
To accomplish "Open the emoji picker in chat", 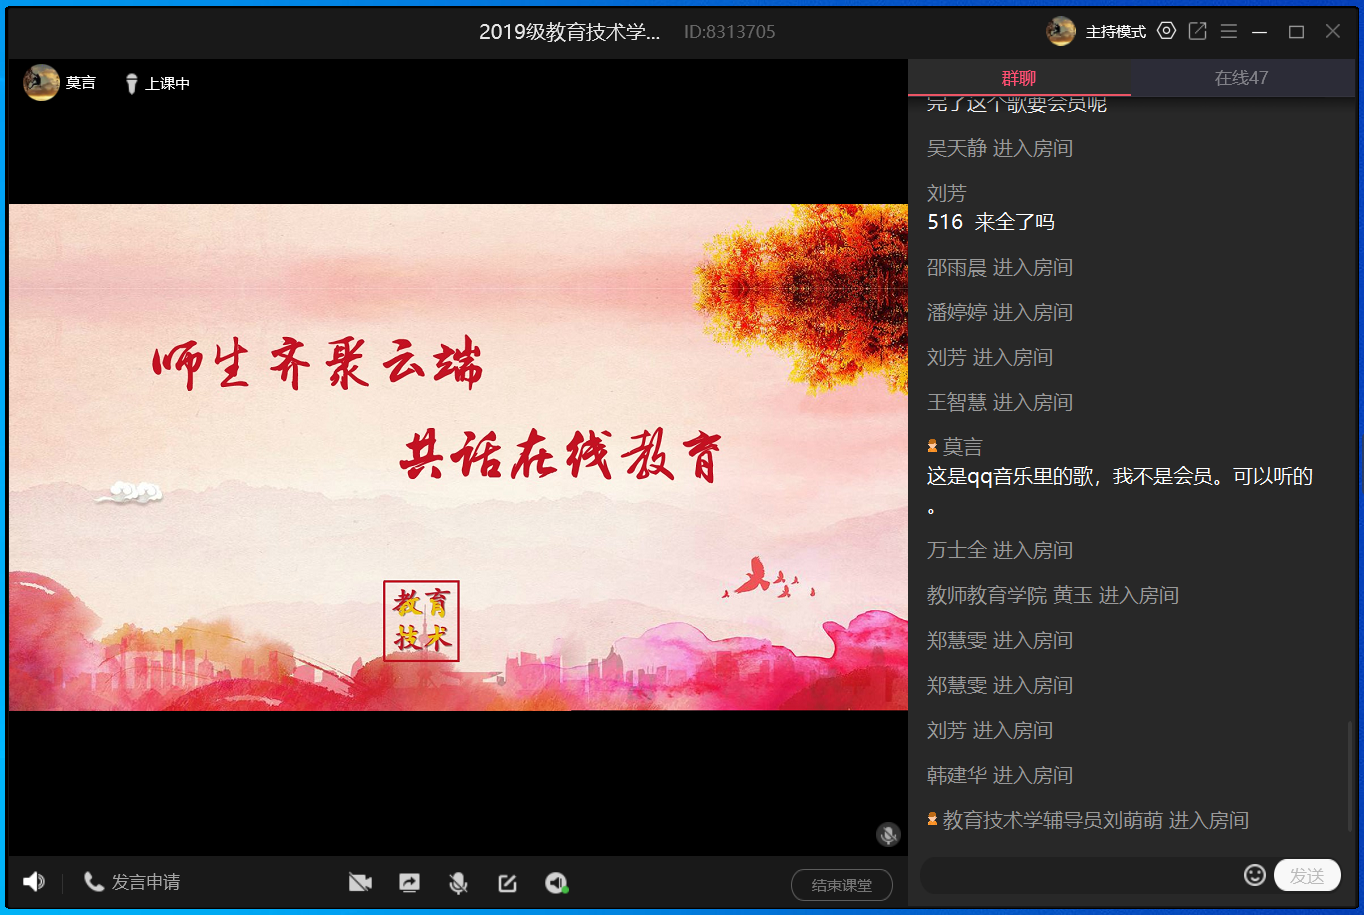I will click(x=1254, y=876).
